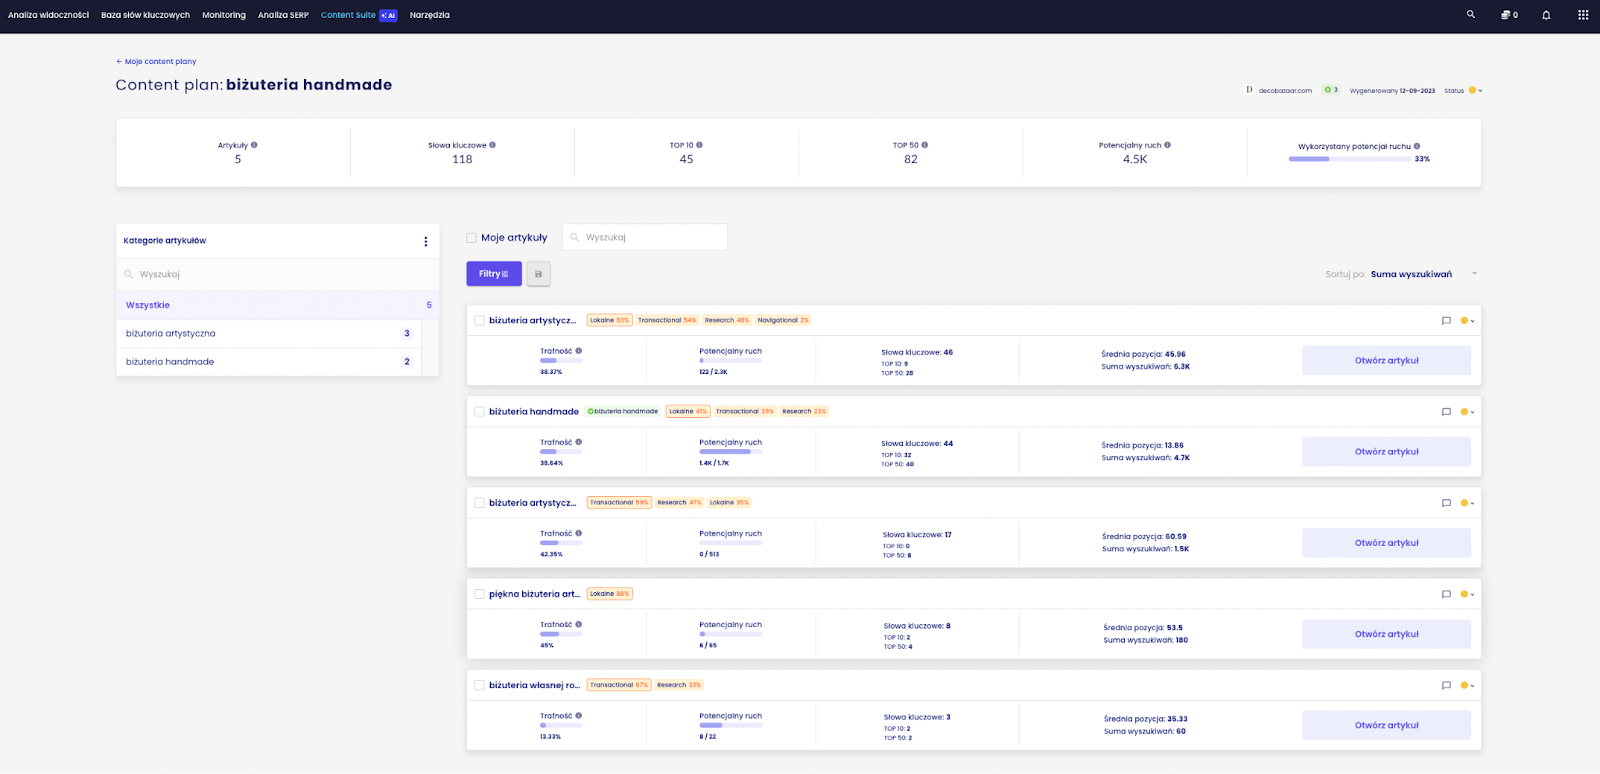The image size is (1600, 774).
Task: Click info icon next to Słowa kluczowe stat
Action: tap(492, 145)
